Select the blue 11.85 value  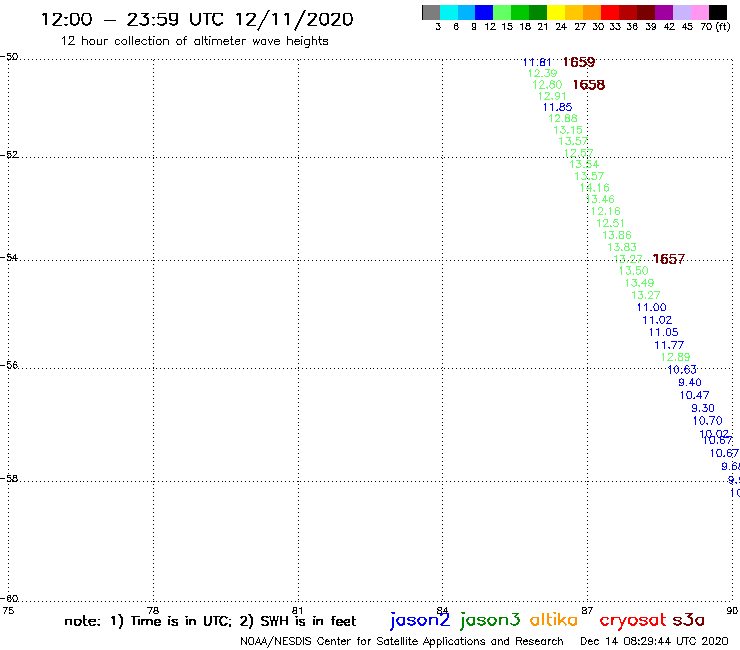[558, 107]
